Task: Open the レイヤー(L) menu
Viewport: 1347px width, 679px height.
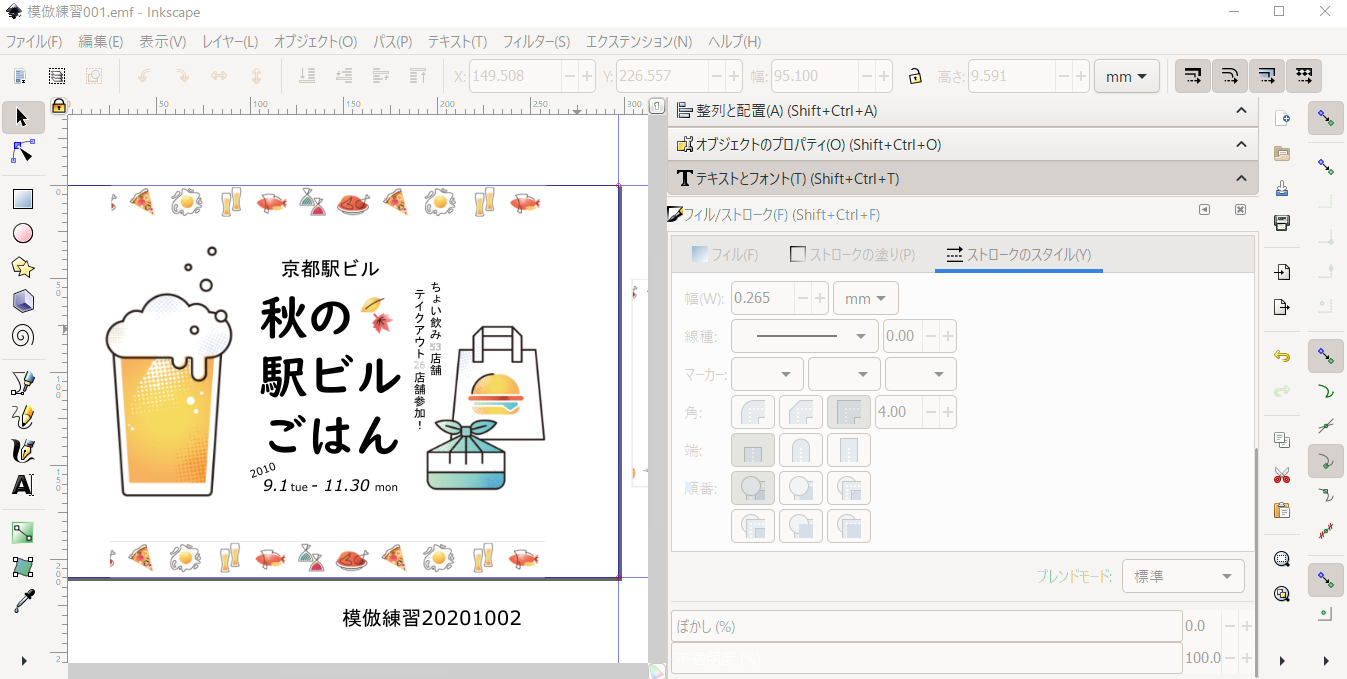Action: 230,42
